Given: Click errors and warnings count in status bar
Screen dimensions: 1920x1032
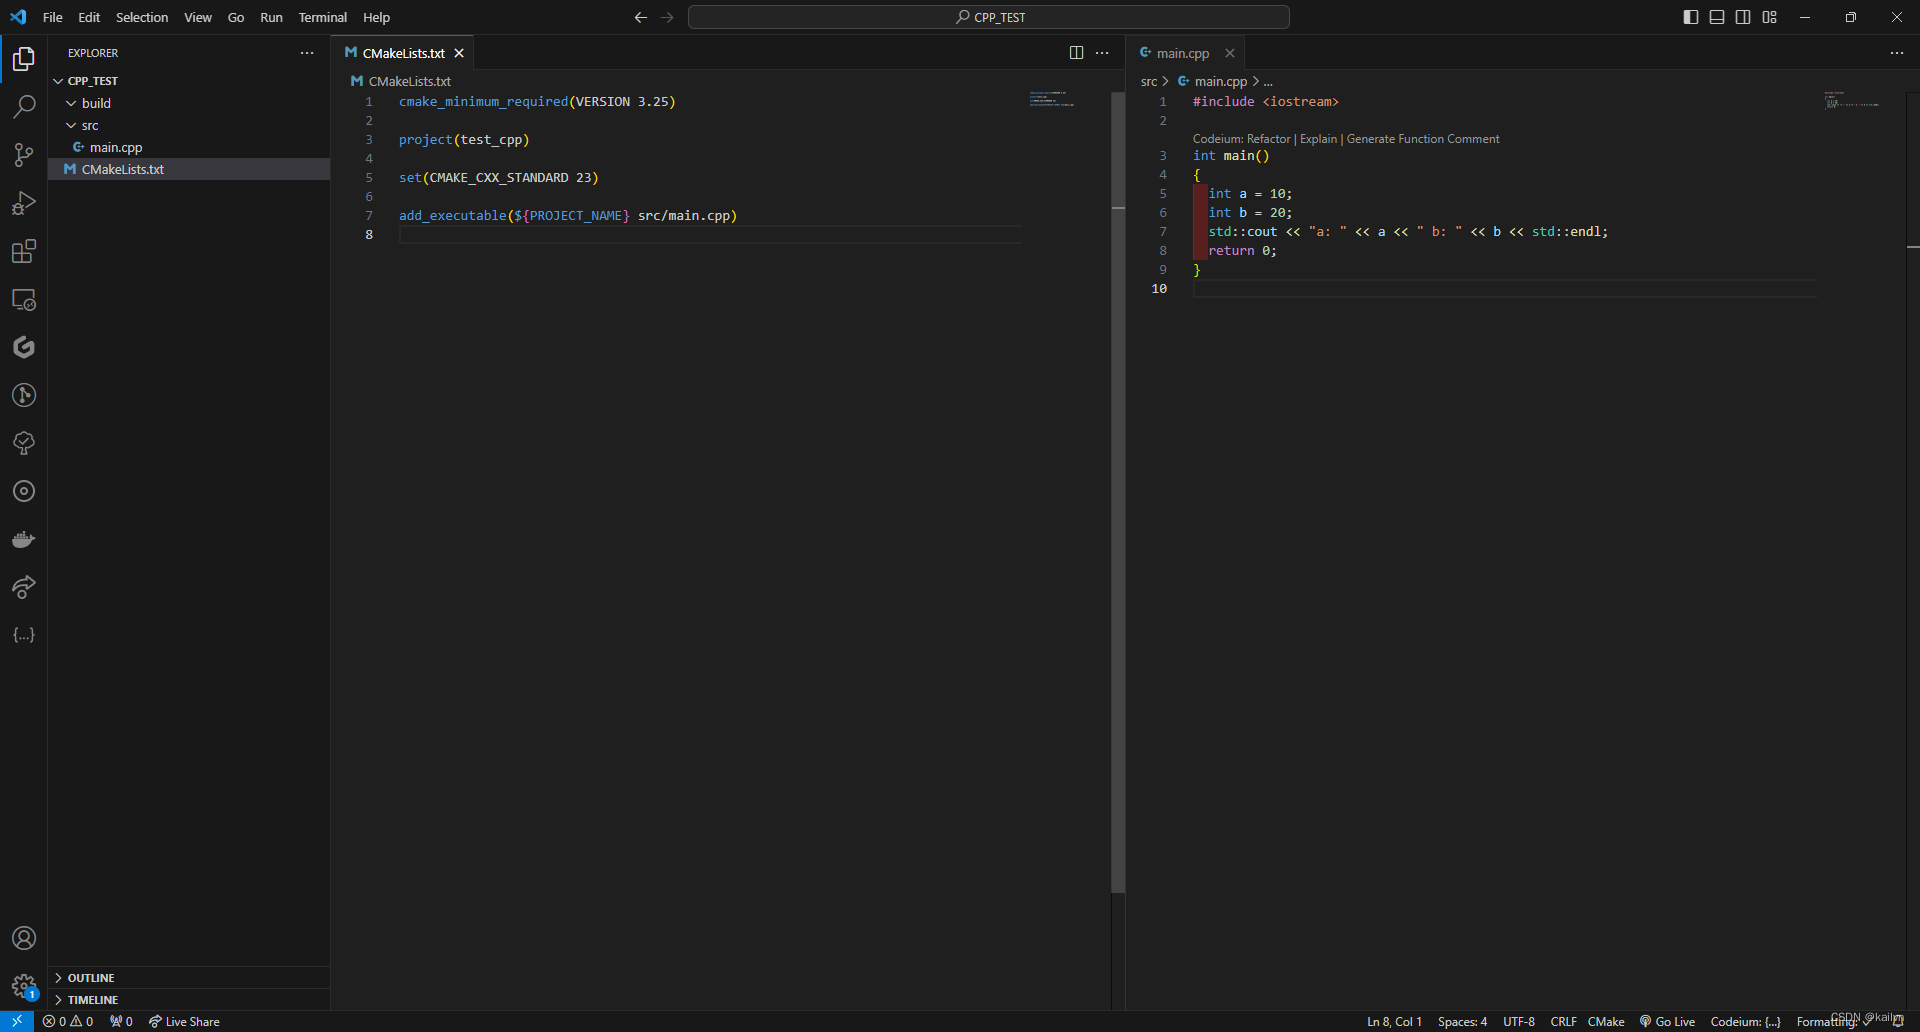Looking at the screenshot, I should (68, 1021).
